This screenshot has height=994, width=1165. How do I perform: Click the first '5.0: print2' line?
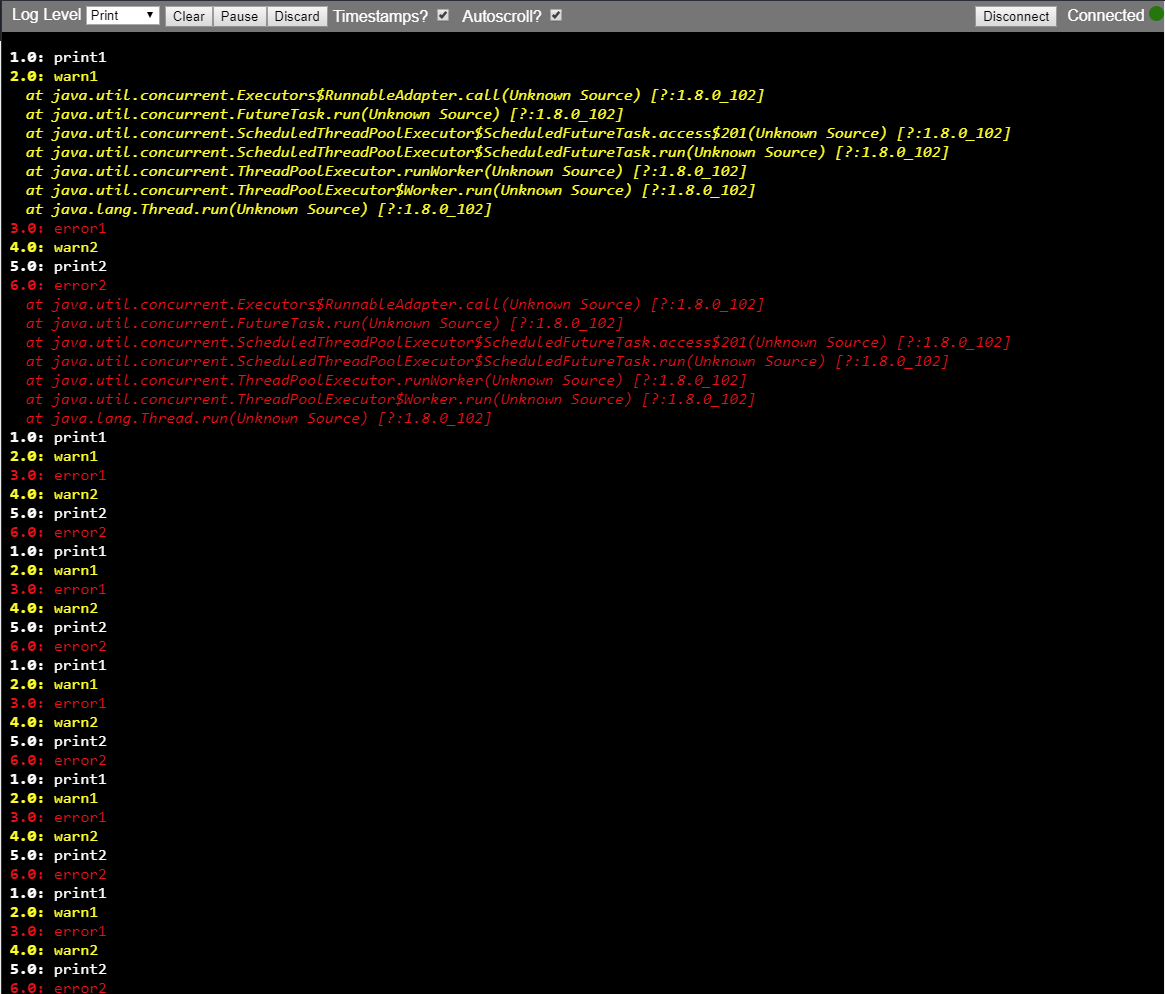[58, 267]
